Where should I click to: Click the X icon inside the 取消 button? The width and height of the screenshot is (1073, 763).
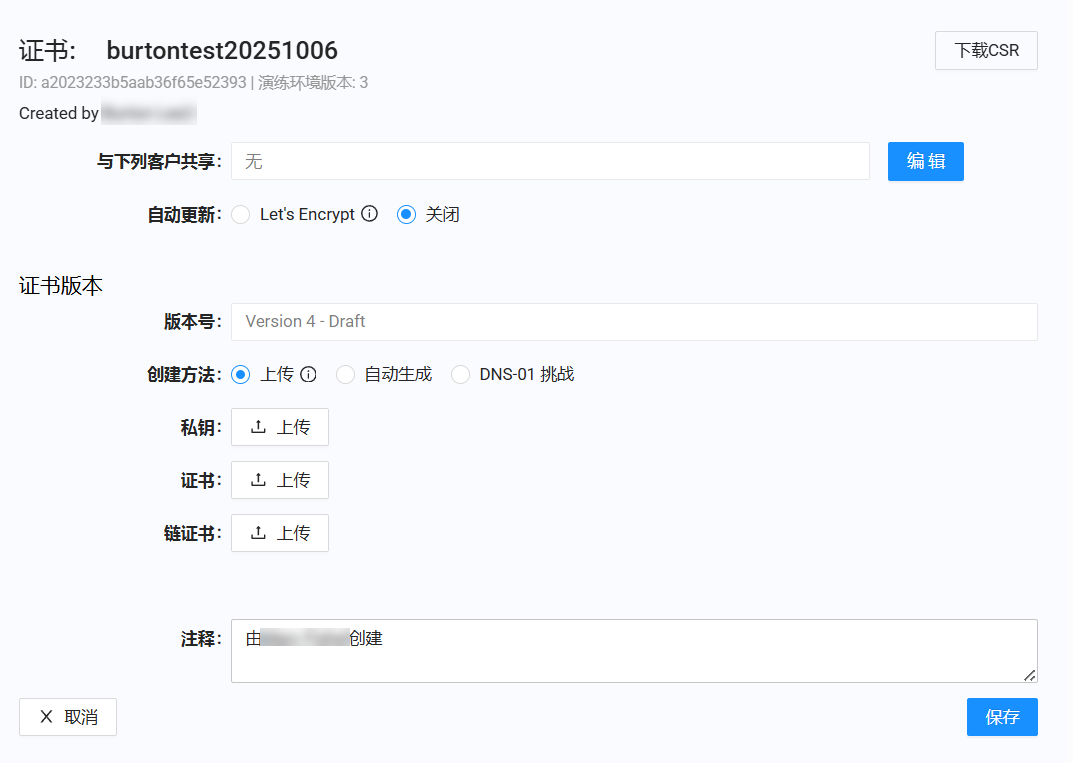(x=46, y=717)
